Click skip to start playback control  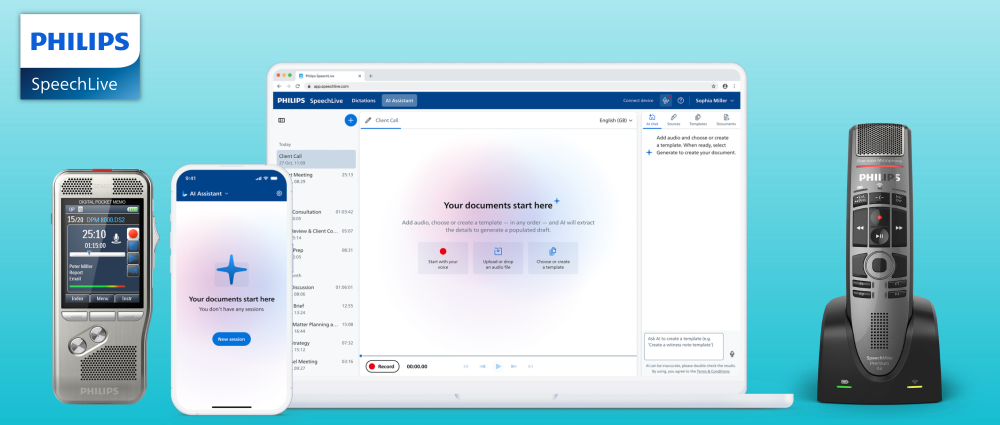coord(466,366)
